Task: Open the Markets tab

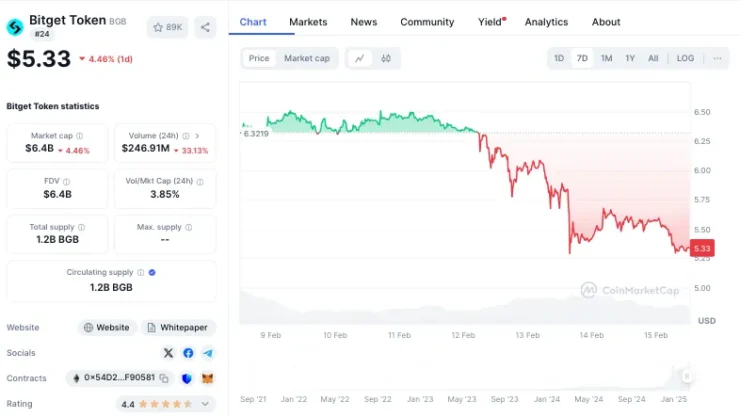Action: 308,22
